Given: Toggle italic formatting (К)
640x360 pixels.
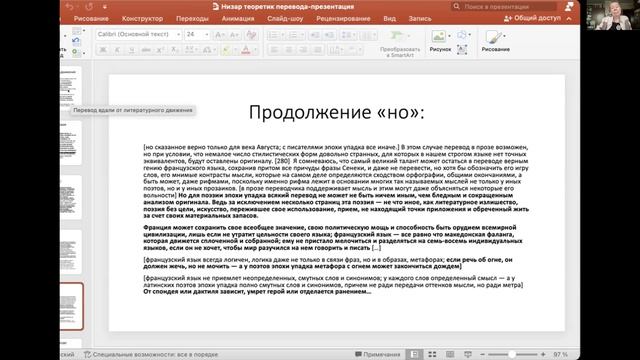Looking at the screenshot, I should tap(117, 50).
